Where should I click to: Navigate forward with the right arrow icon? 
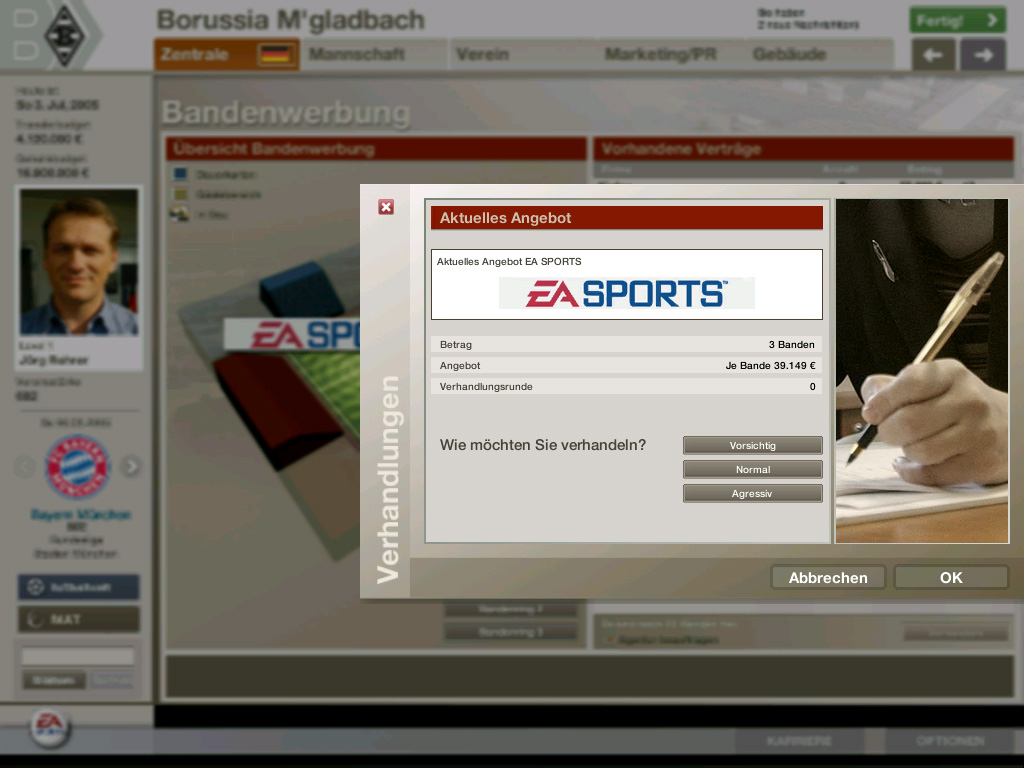[983, 55]
